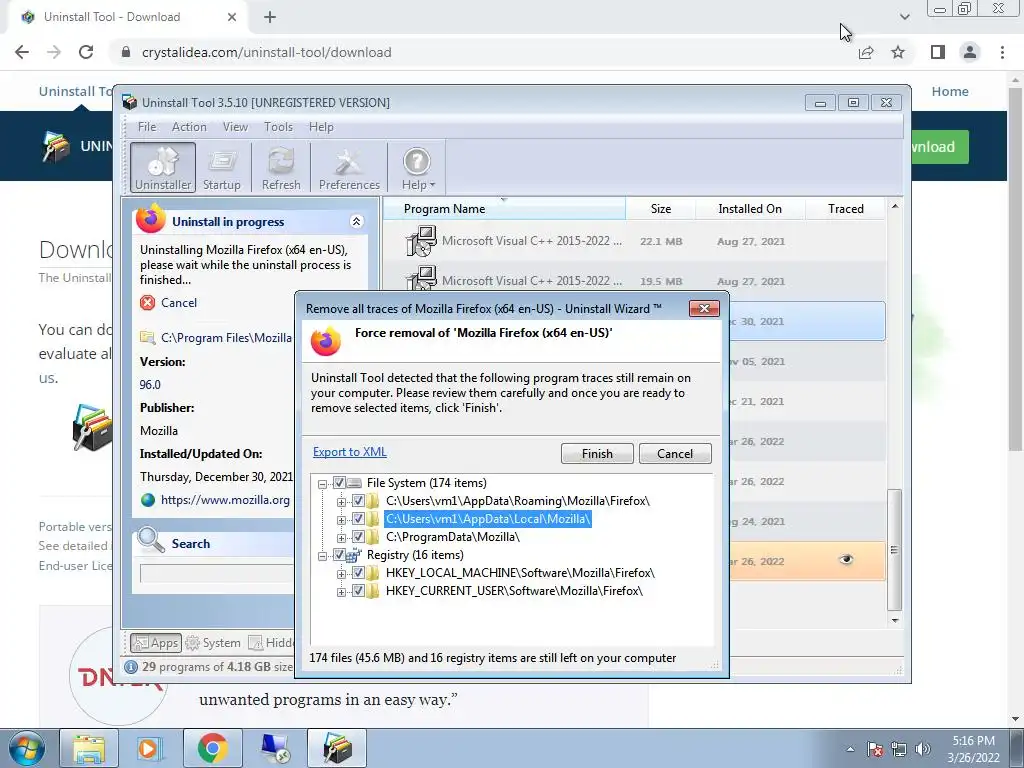Click the Refresh toolbar icon
The height and width of the screenshot is (768, 1024).
pyautogui.click(x=281, y=167)
